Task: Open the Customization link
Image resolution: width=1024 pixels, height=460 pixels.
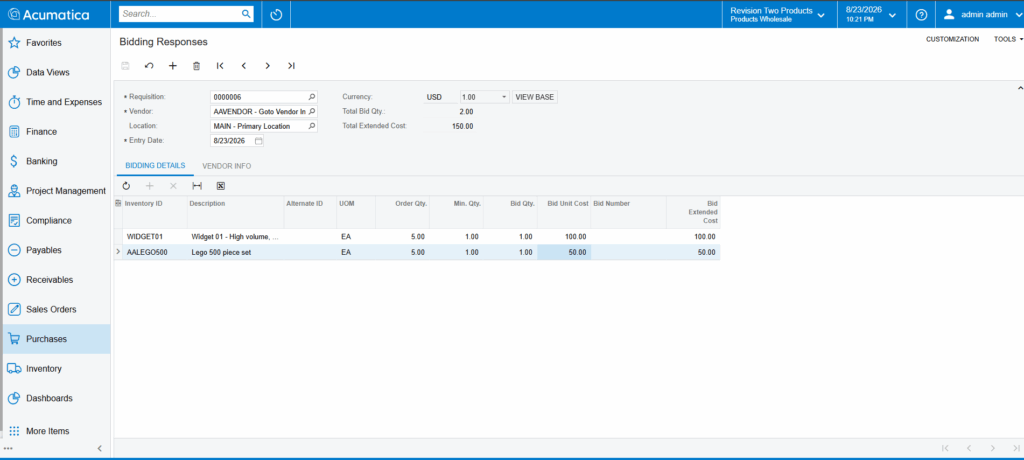Action: pyautogui.click(x=952, y=39)
